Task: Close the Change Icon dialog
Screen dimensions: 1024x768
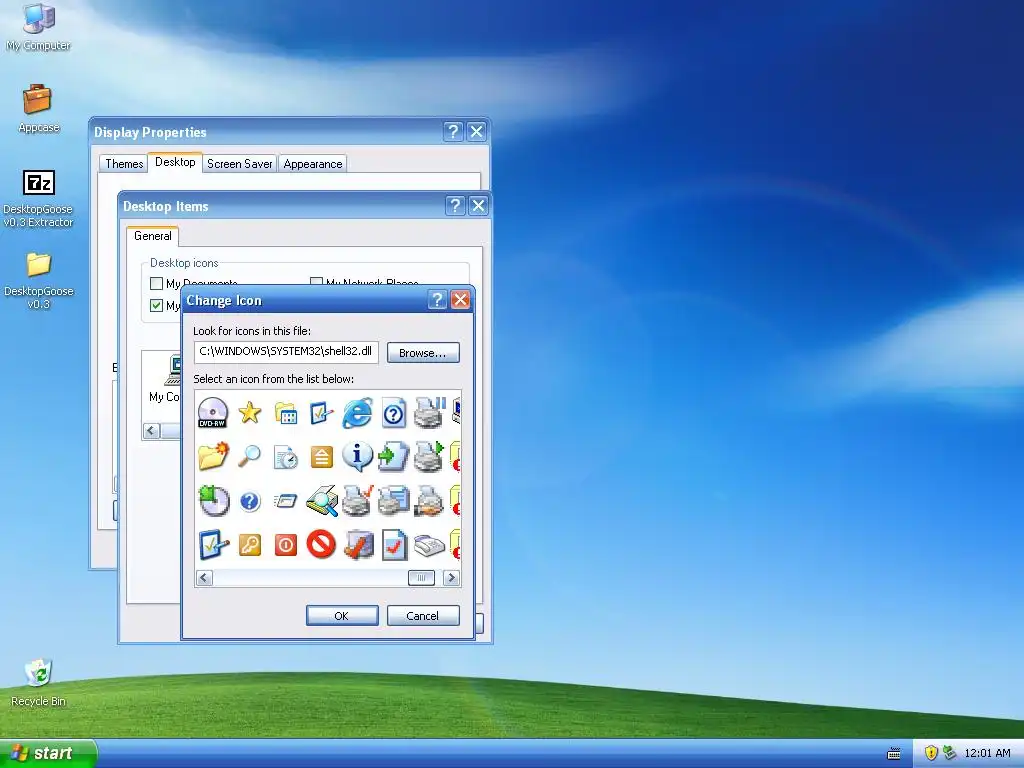Action: pos(460,300)
